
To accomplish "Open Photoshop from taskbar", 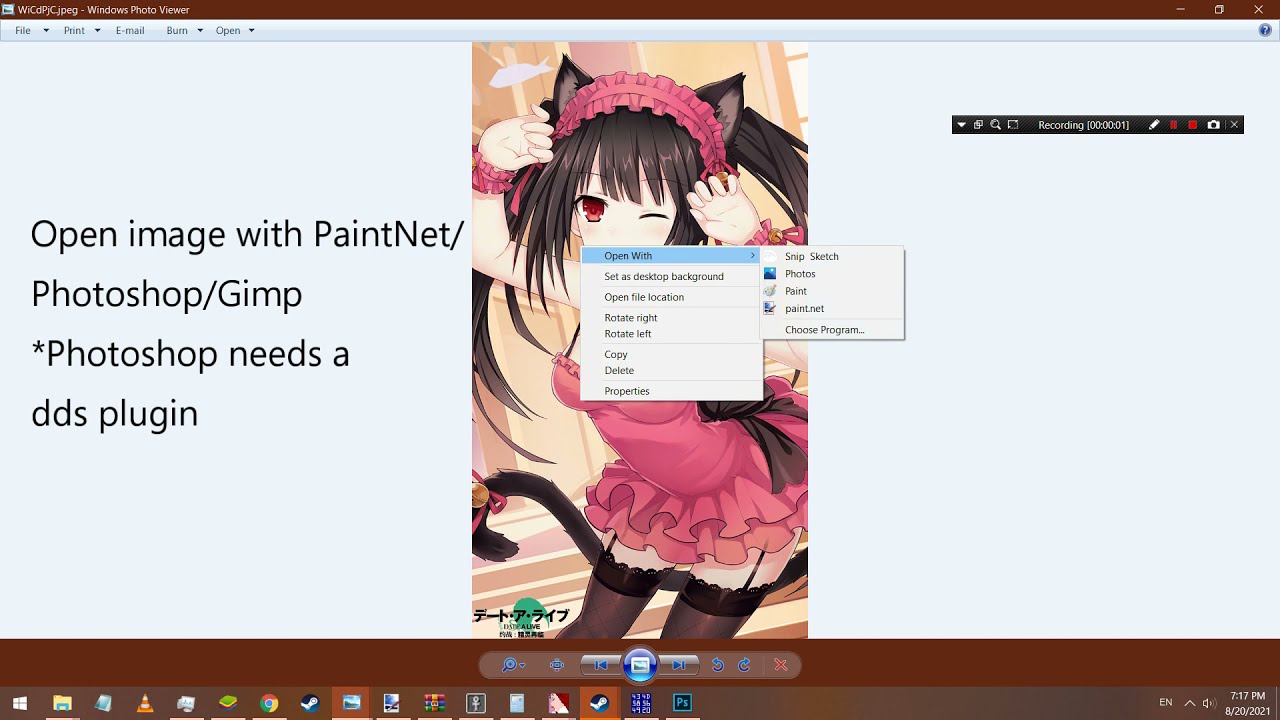I will click(682, 703).
